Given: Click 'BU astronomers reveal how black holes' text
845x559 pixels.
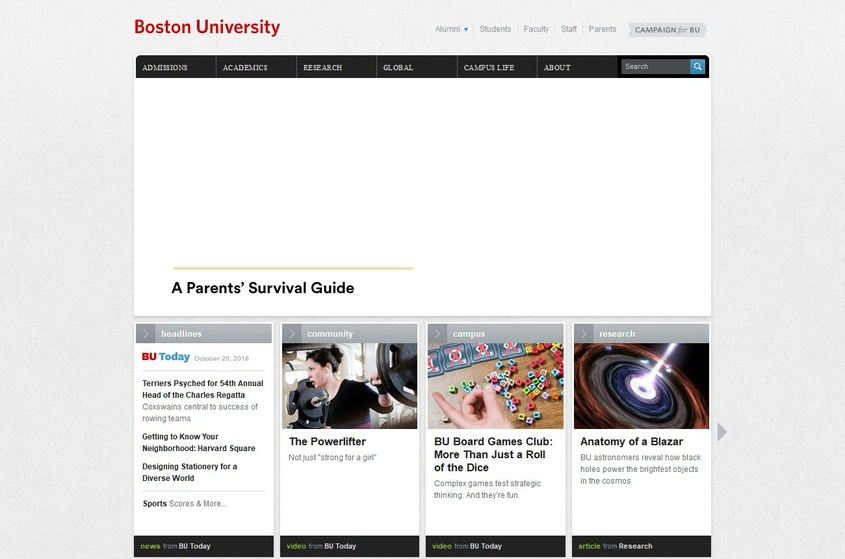Looking at the screenshot, I should pos(640,469).
